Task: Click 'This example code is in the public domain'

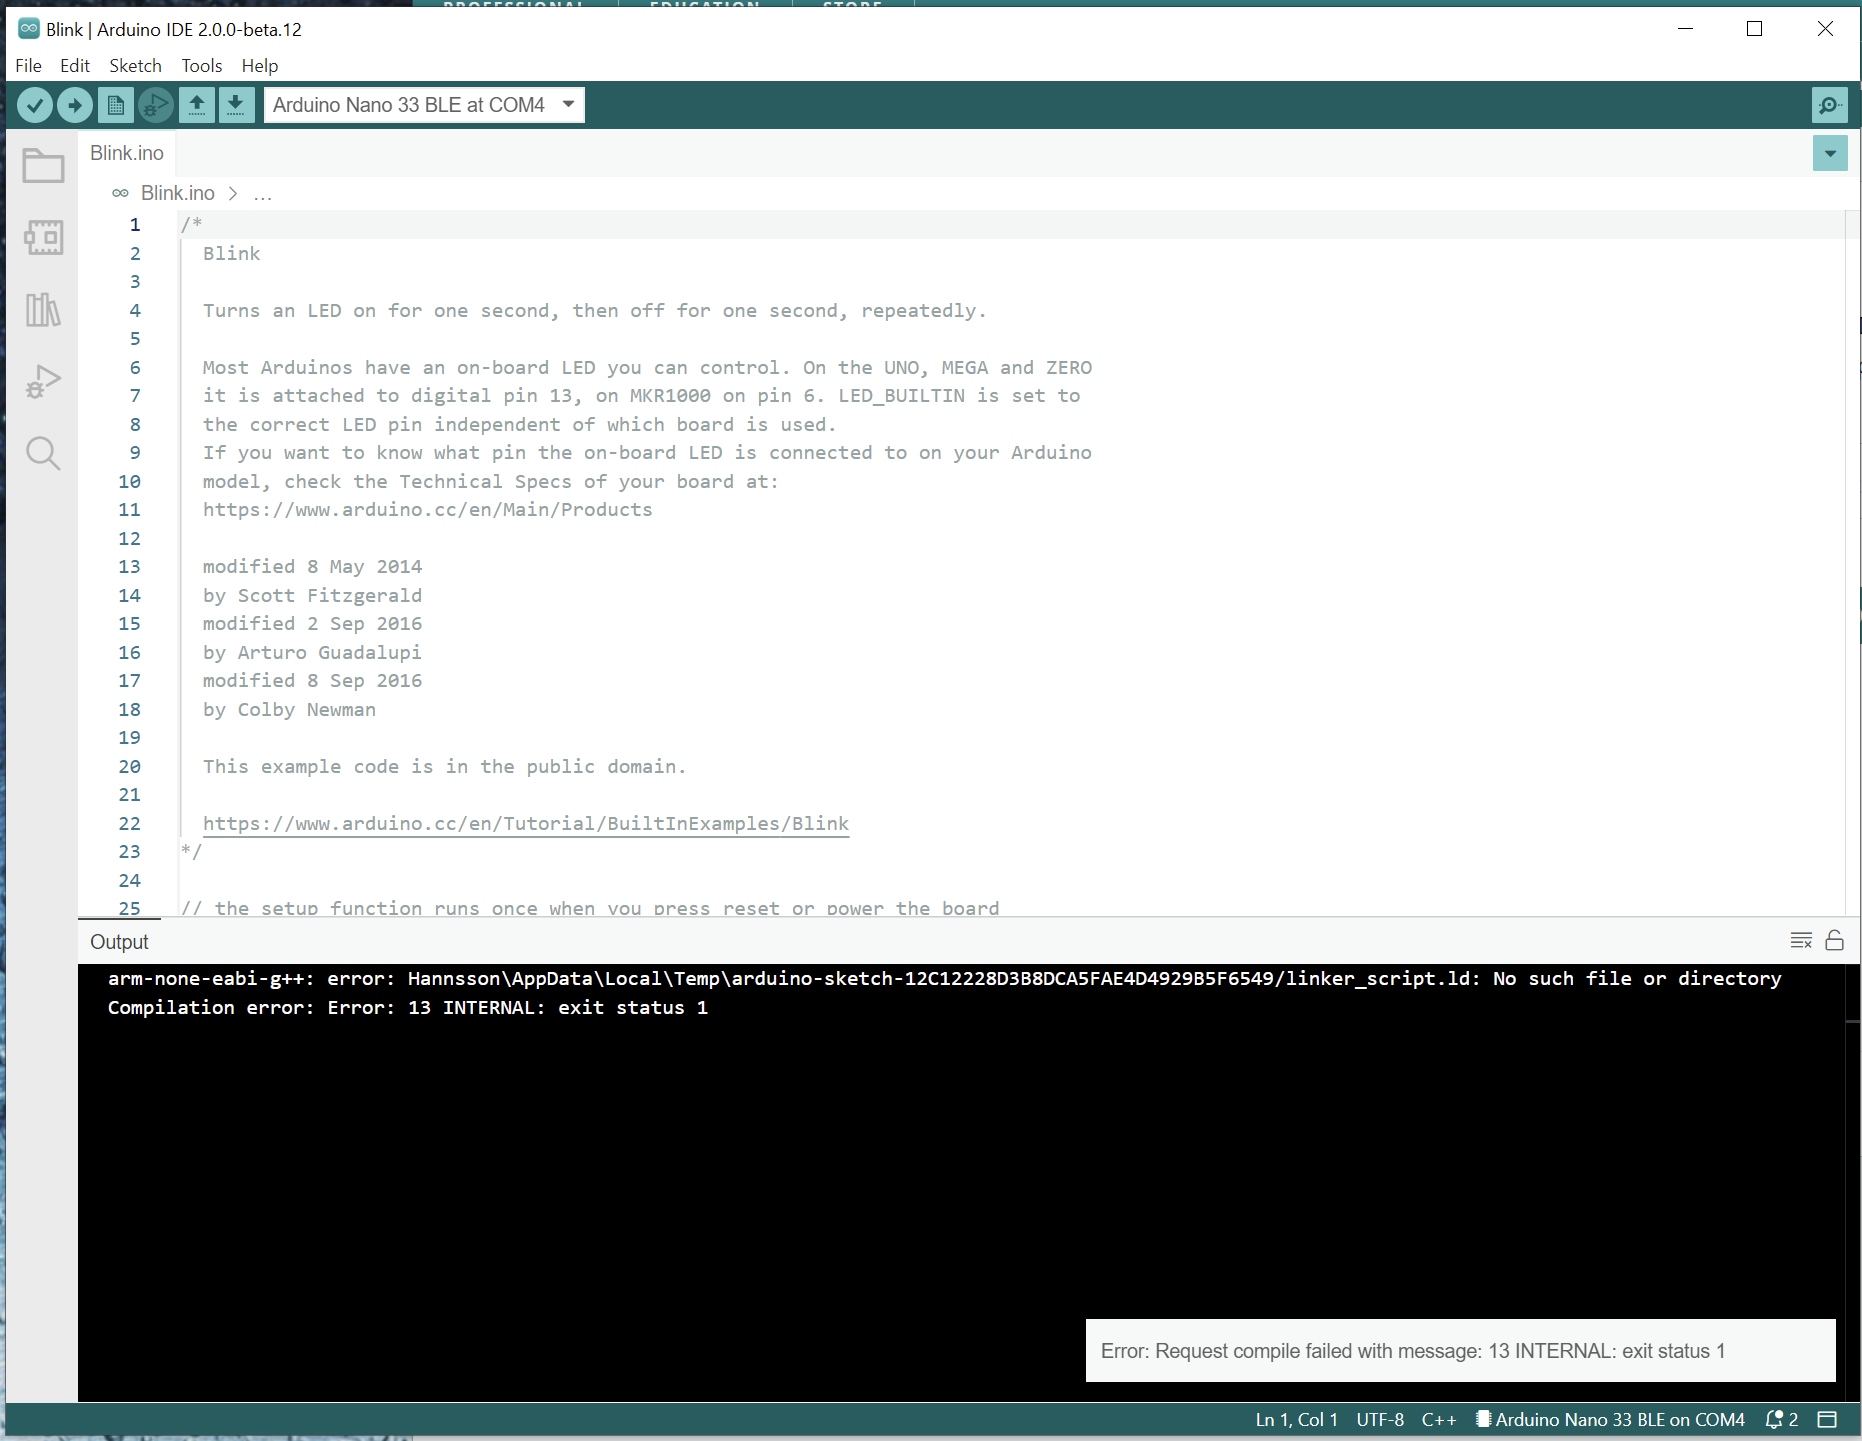Action: pos(444,766)
